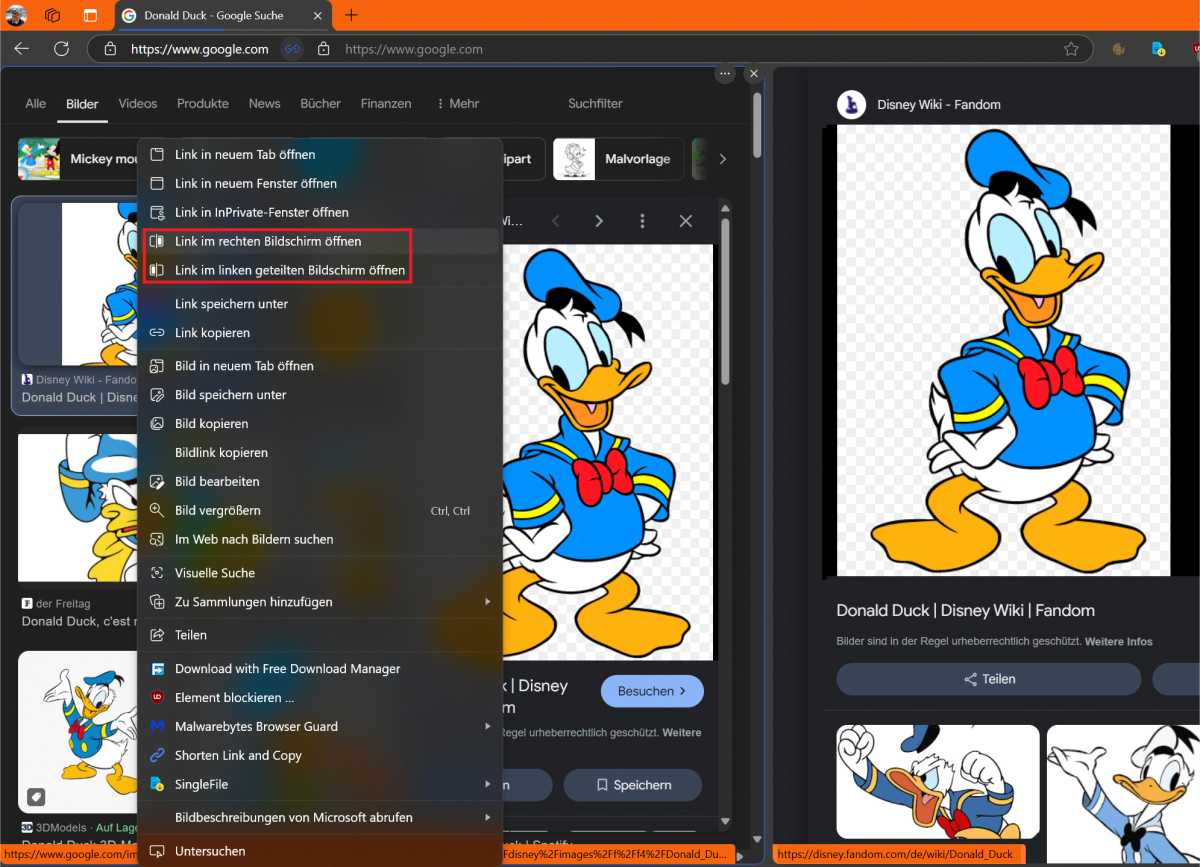Reload the page with refresh icon
This screenshot has width=1200, height=867.
click(x=61, y=49)
